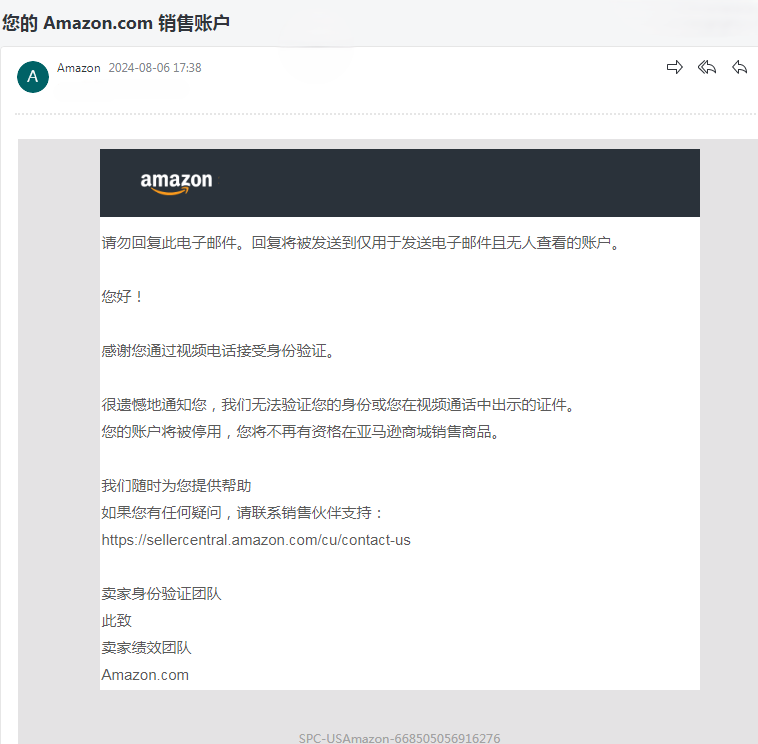
Task: Click the 请勿回复此电子邮件 notice line
Action: coord(361,243)
